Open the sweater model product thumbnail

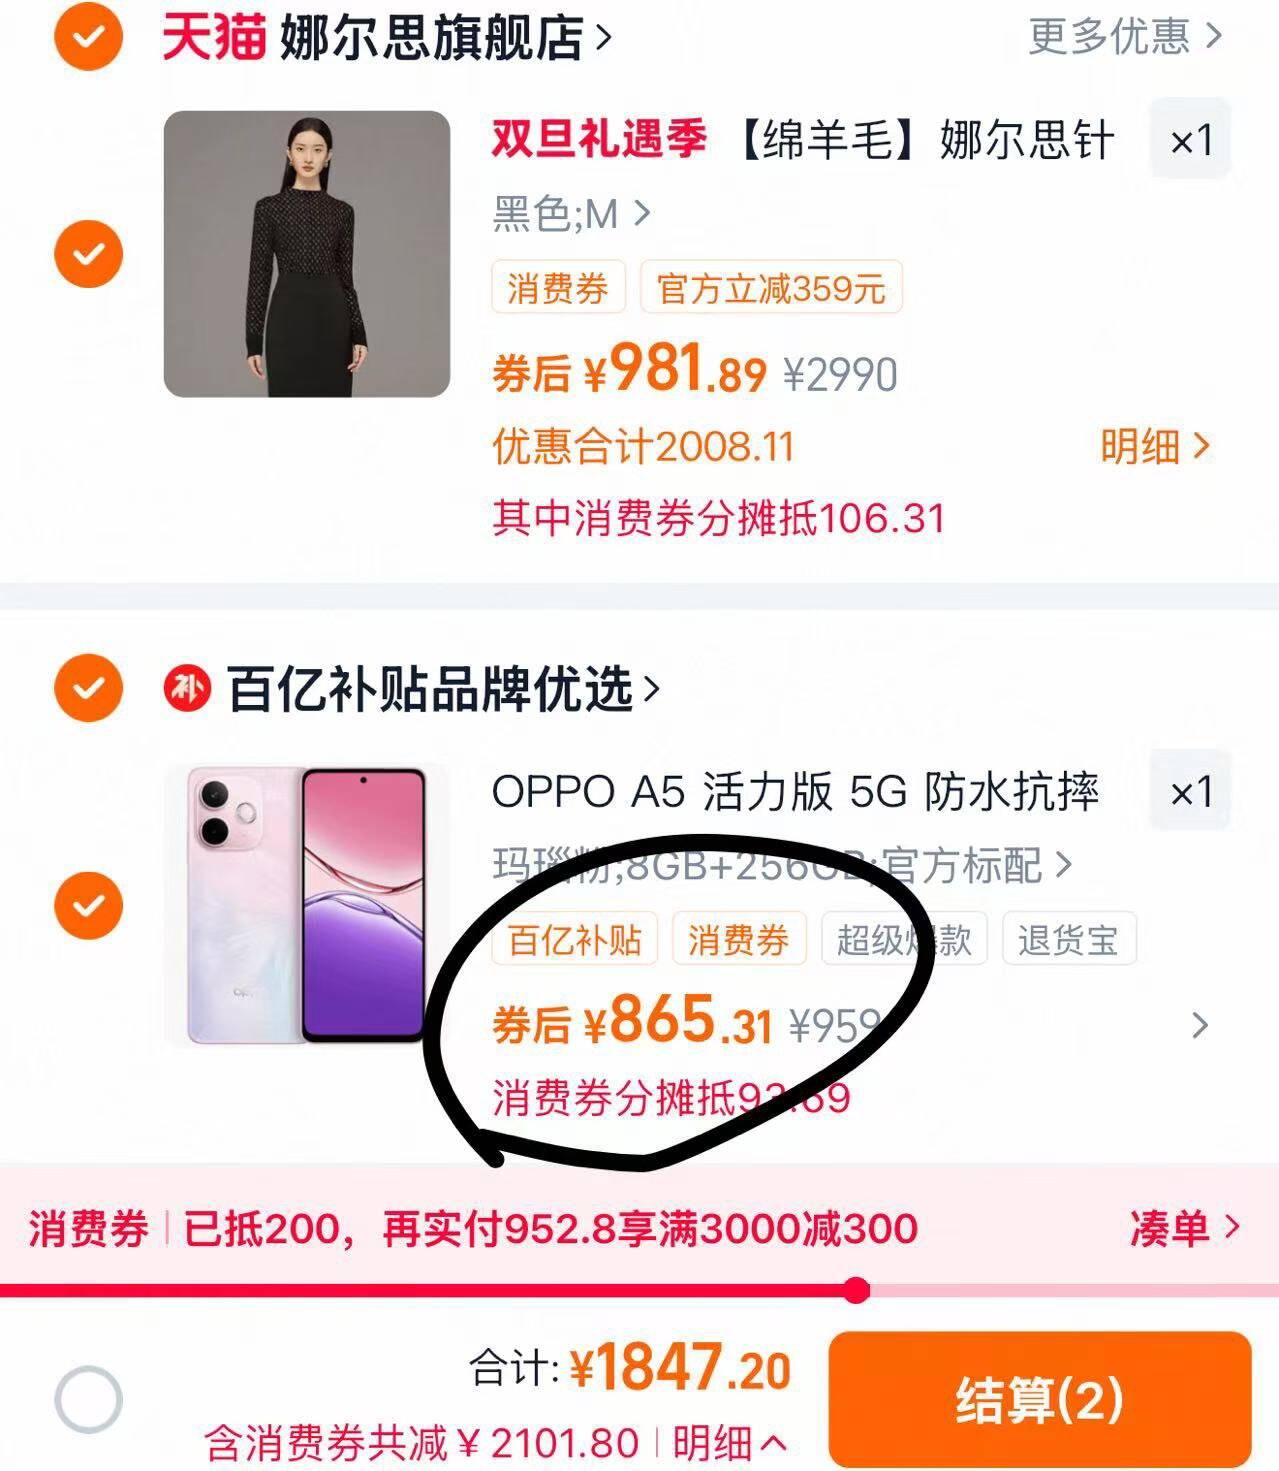pyautogui.click(x=307, y=254)
